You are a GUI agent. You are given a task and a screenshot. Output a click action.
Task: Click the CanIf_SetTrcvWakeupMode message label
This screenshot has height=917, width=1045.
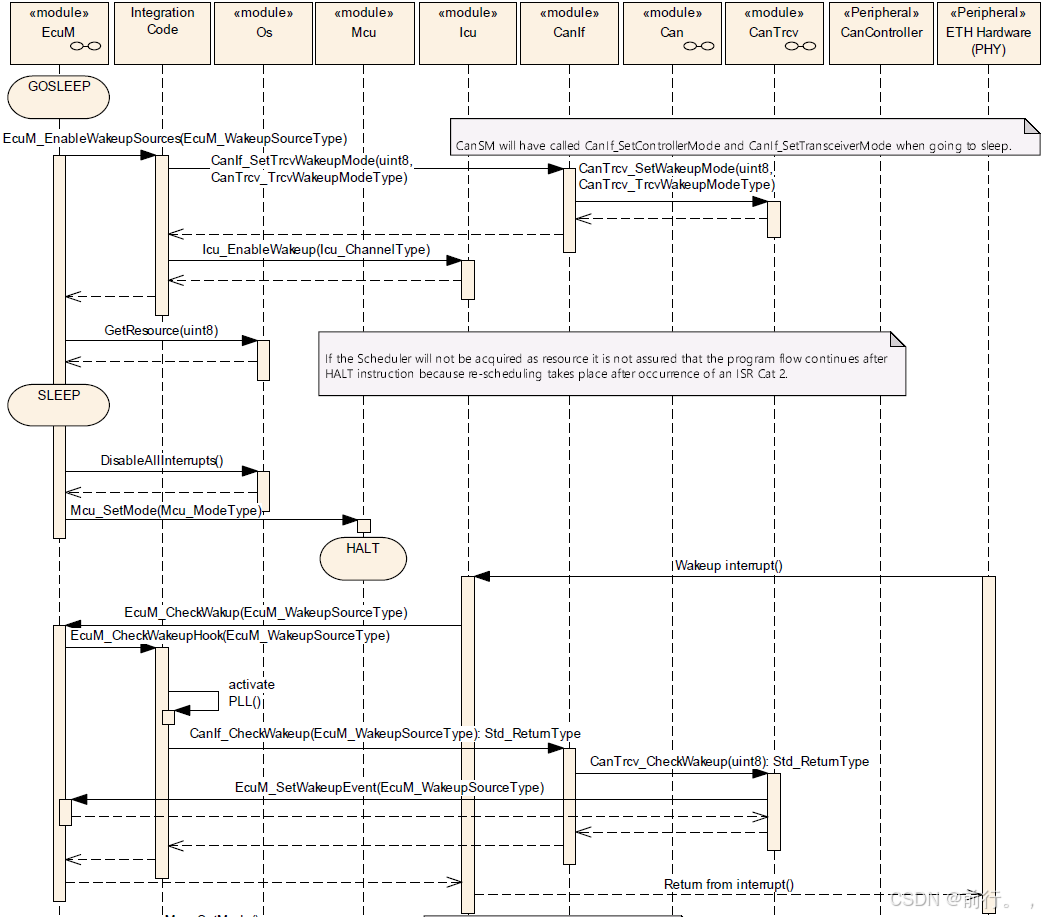(311, 169)
